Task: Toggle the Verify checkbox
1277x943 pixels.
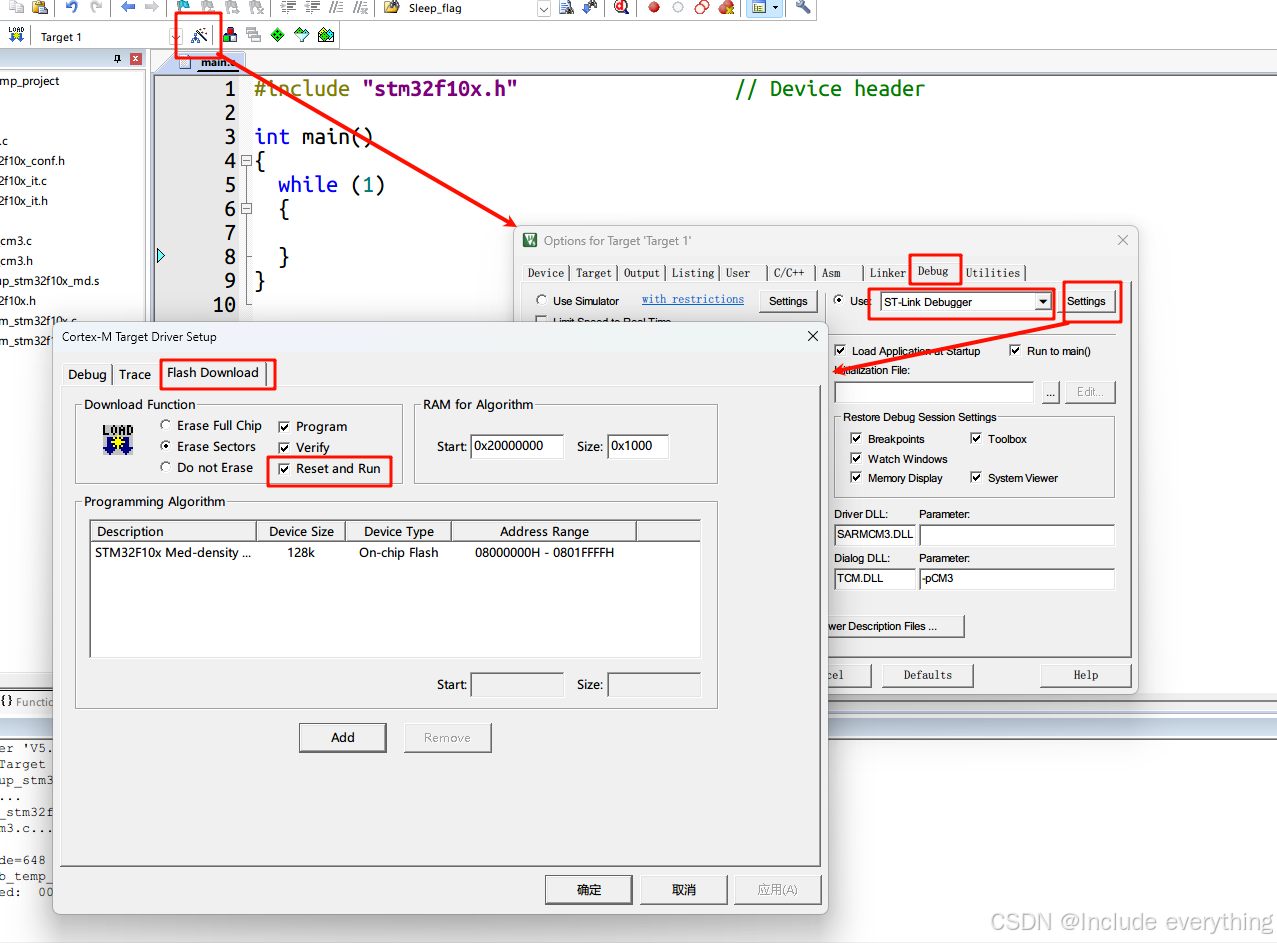Action: point(285,448)
